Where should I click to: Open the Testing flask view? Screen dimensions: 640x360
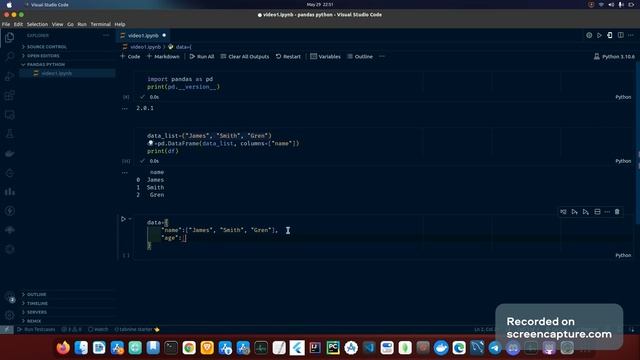[x=9, y=134]
